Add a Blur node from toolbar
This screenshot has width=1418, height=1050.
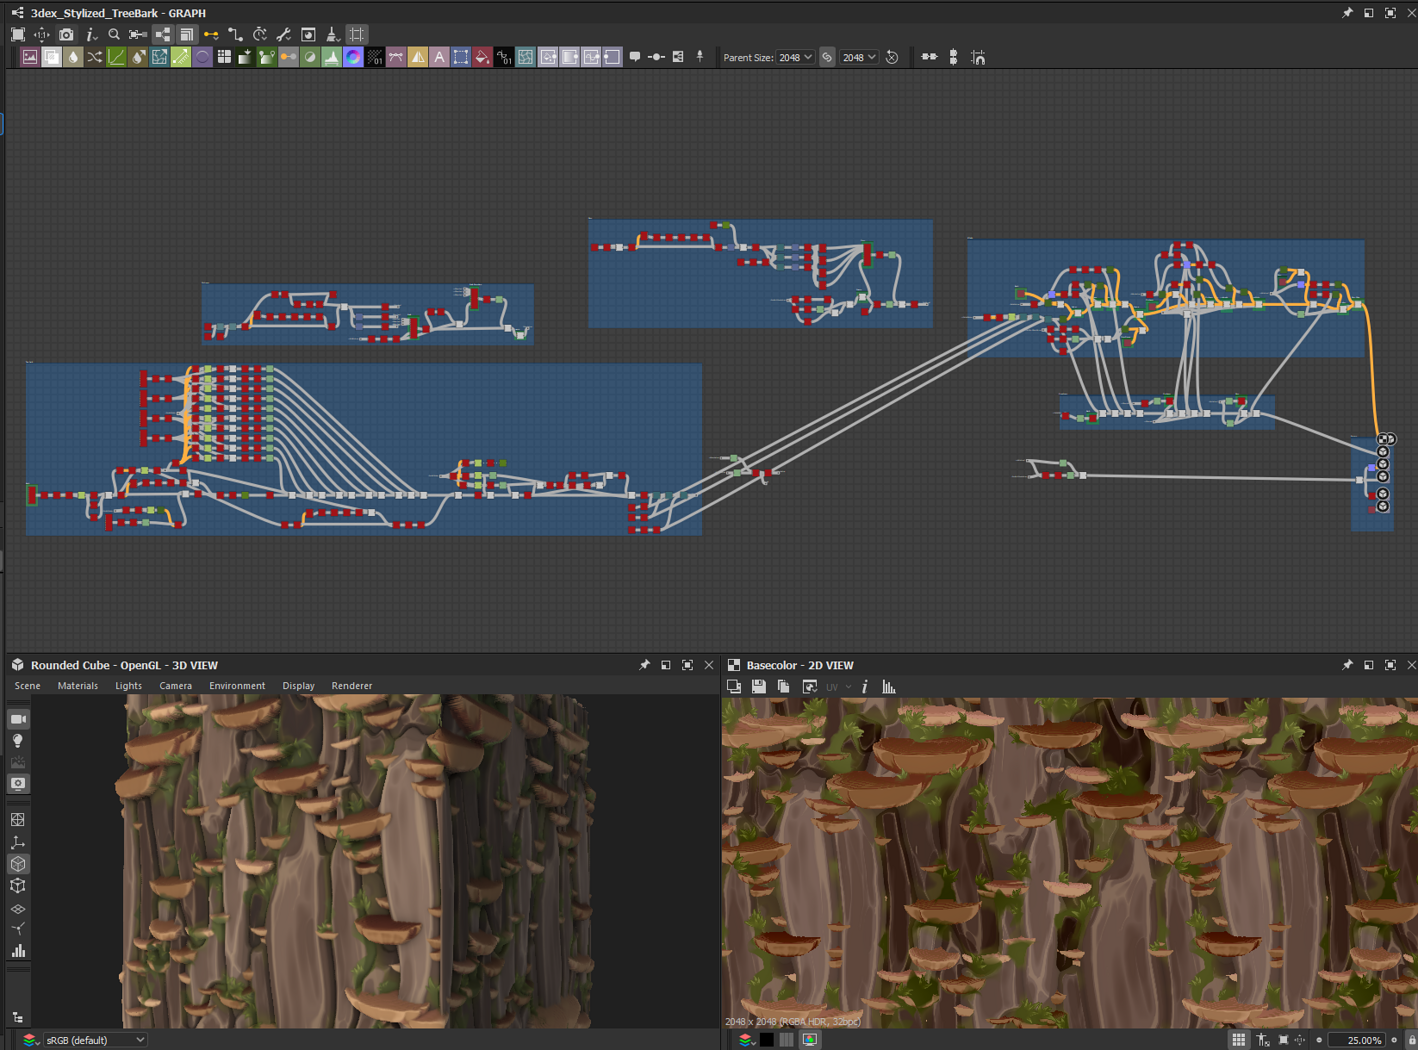pos(73,57)
